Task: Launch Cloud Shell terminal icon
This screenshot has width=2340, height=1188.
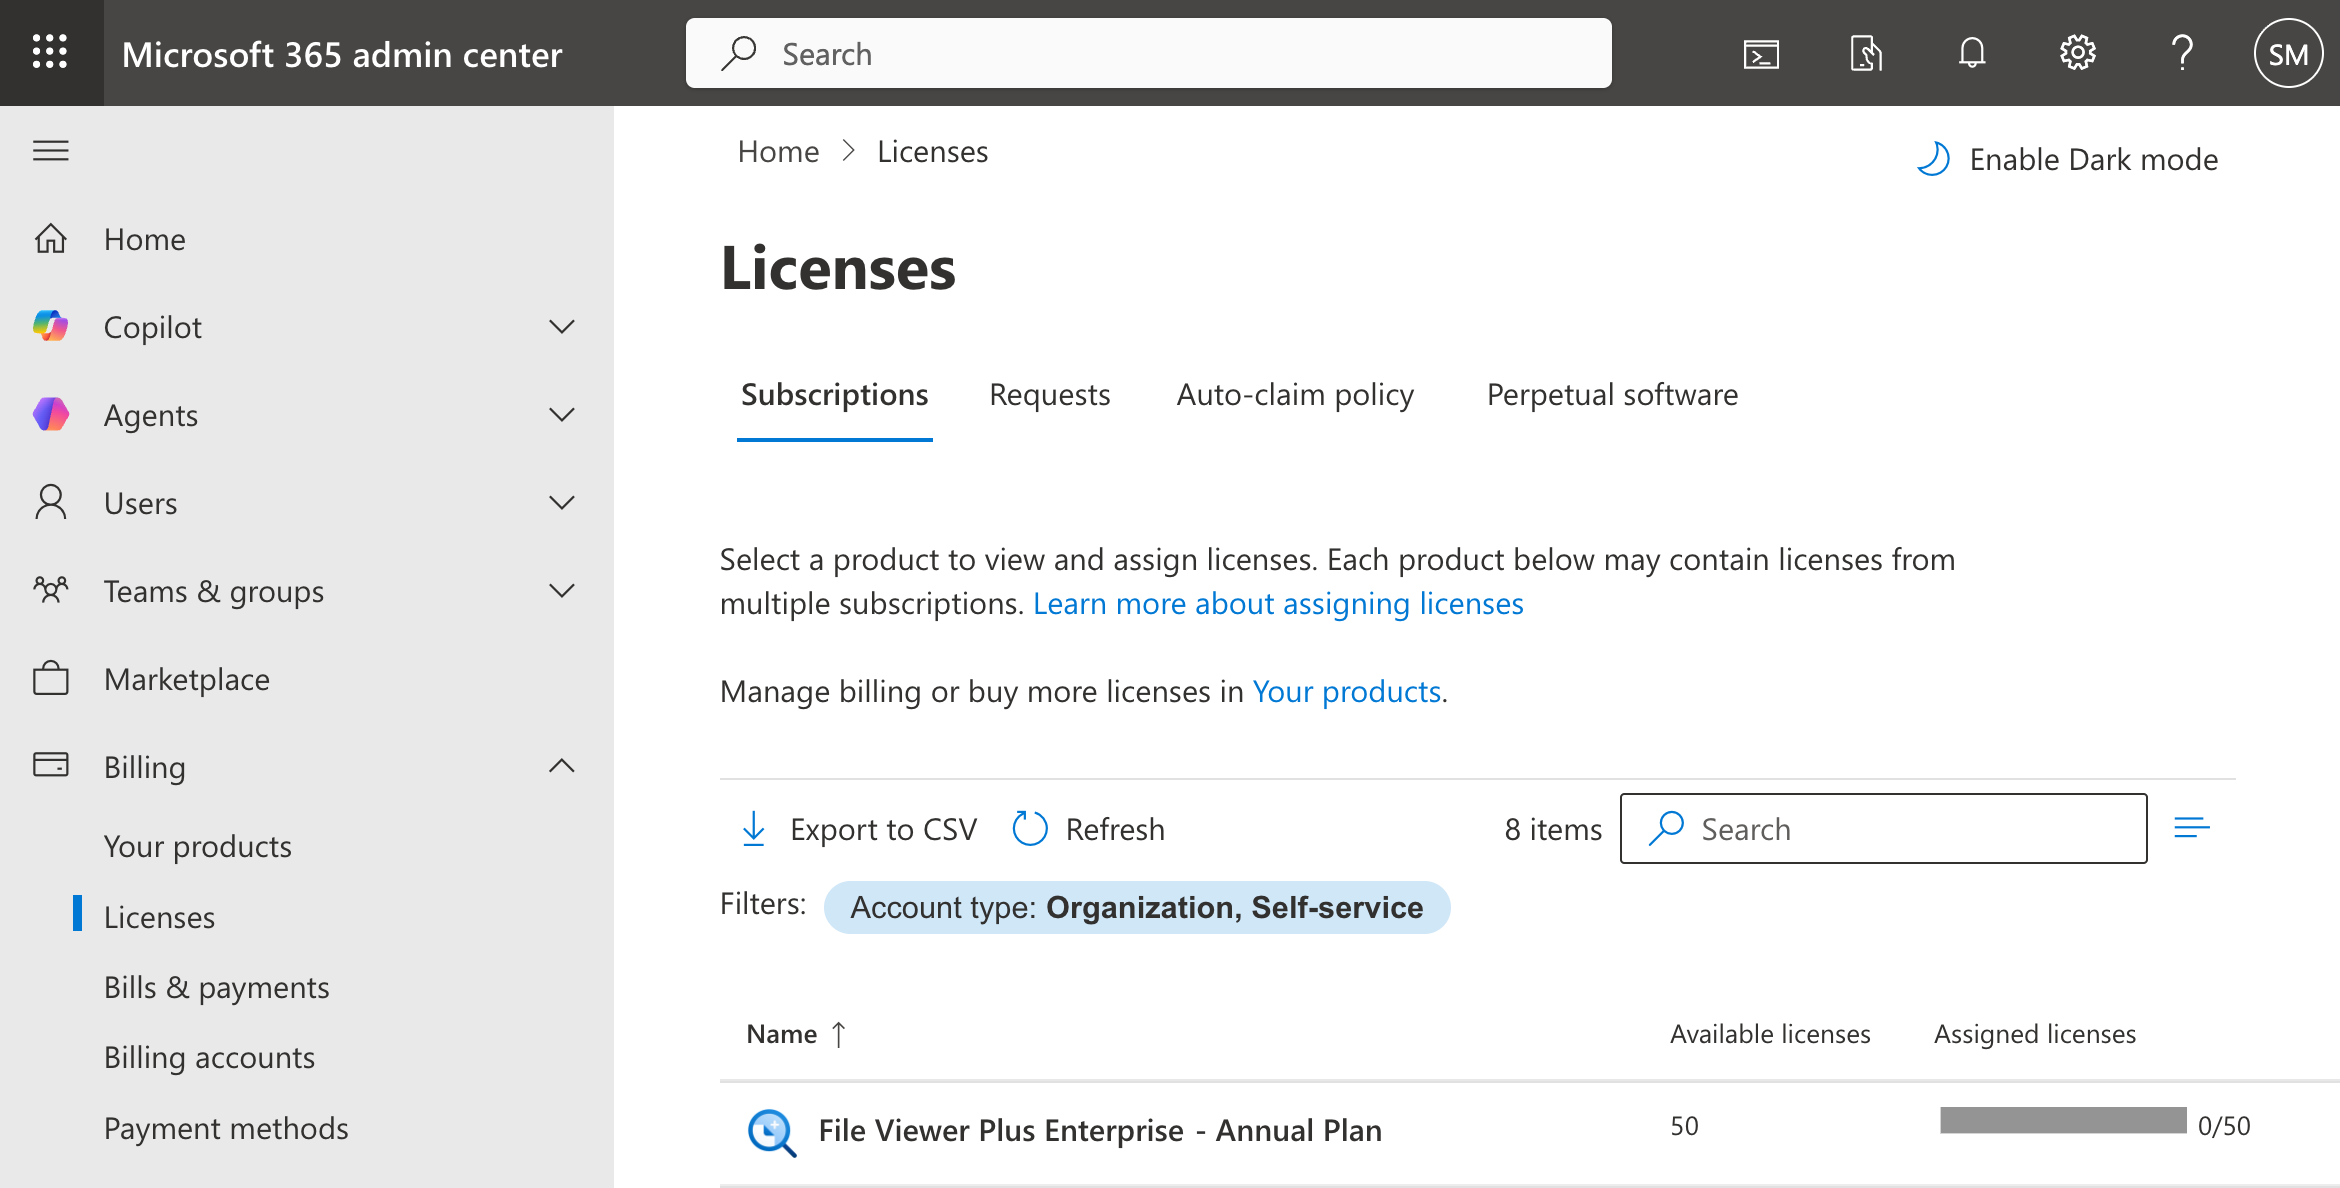Action: coord(1761,53)
